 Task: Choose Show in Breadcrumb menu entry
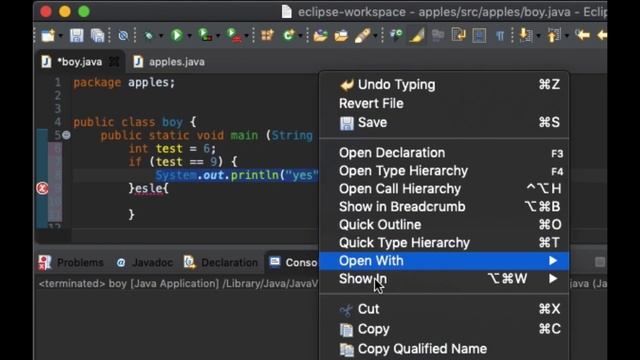pyautogui.click(x=444, y=207)
